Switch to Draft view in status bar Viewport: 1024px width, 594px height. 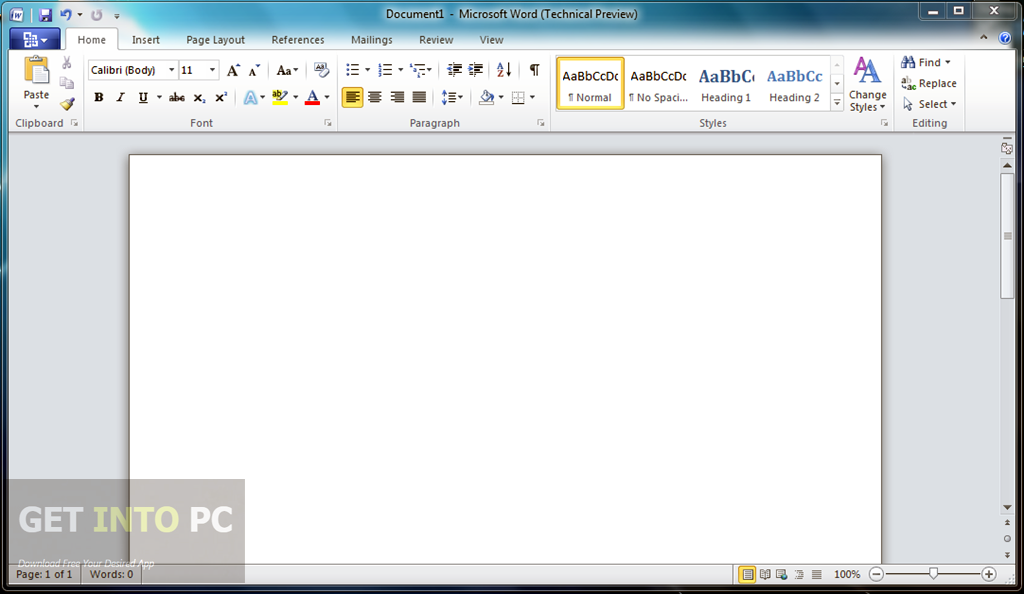(816, 574)
